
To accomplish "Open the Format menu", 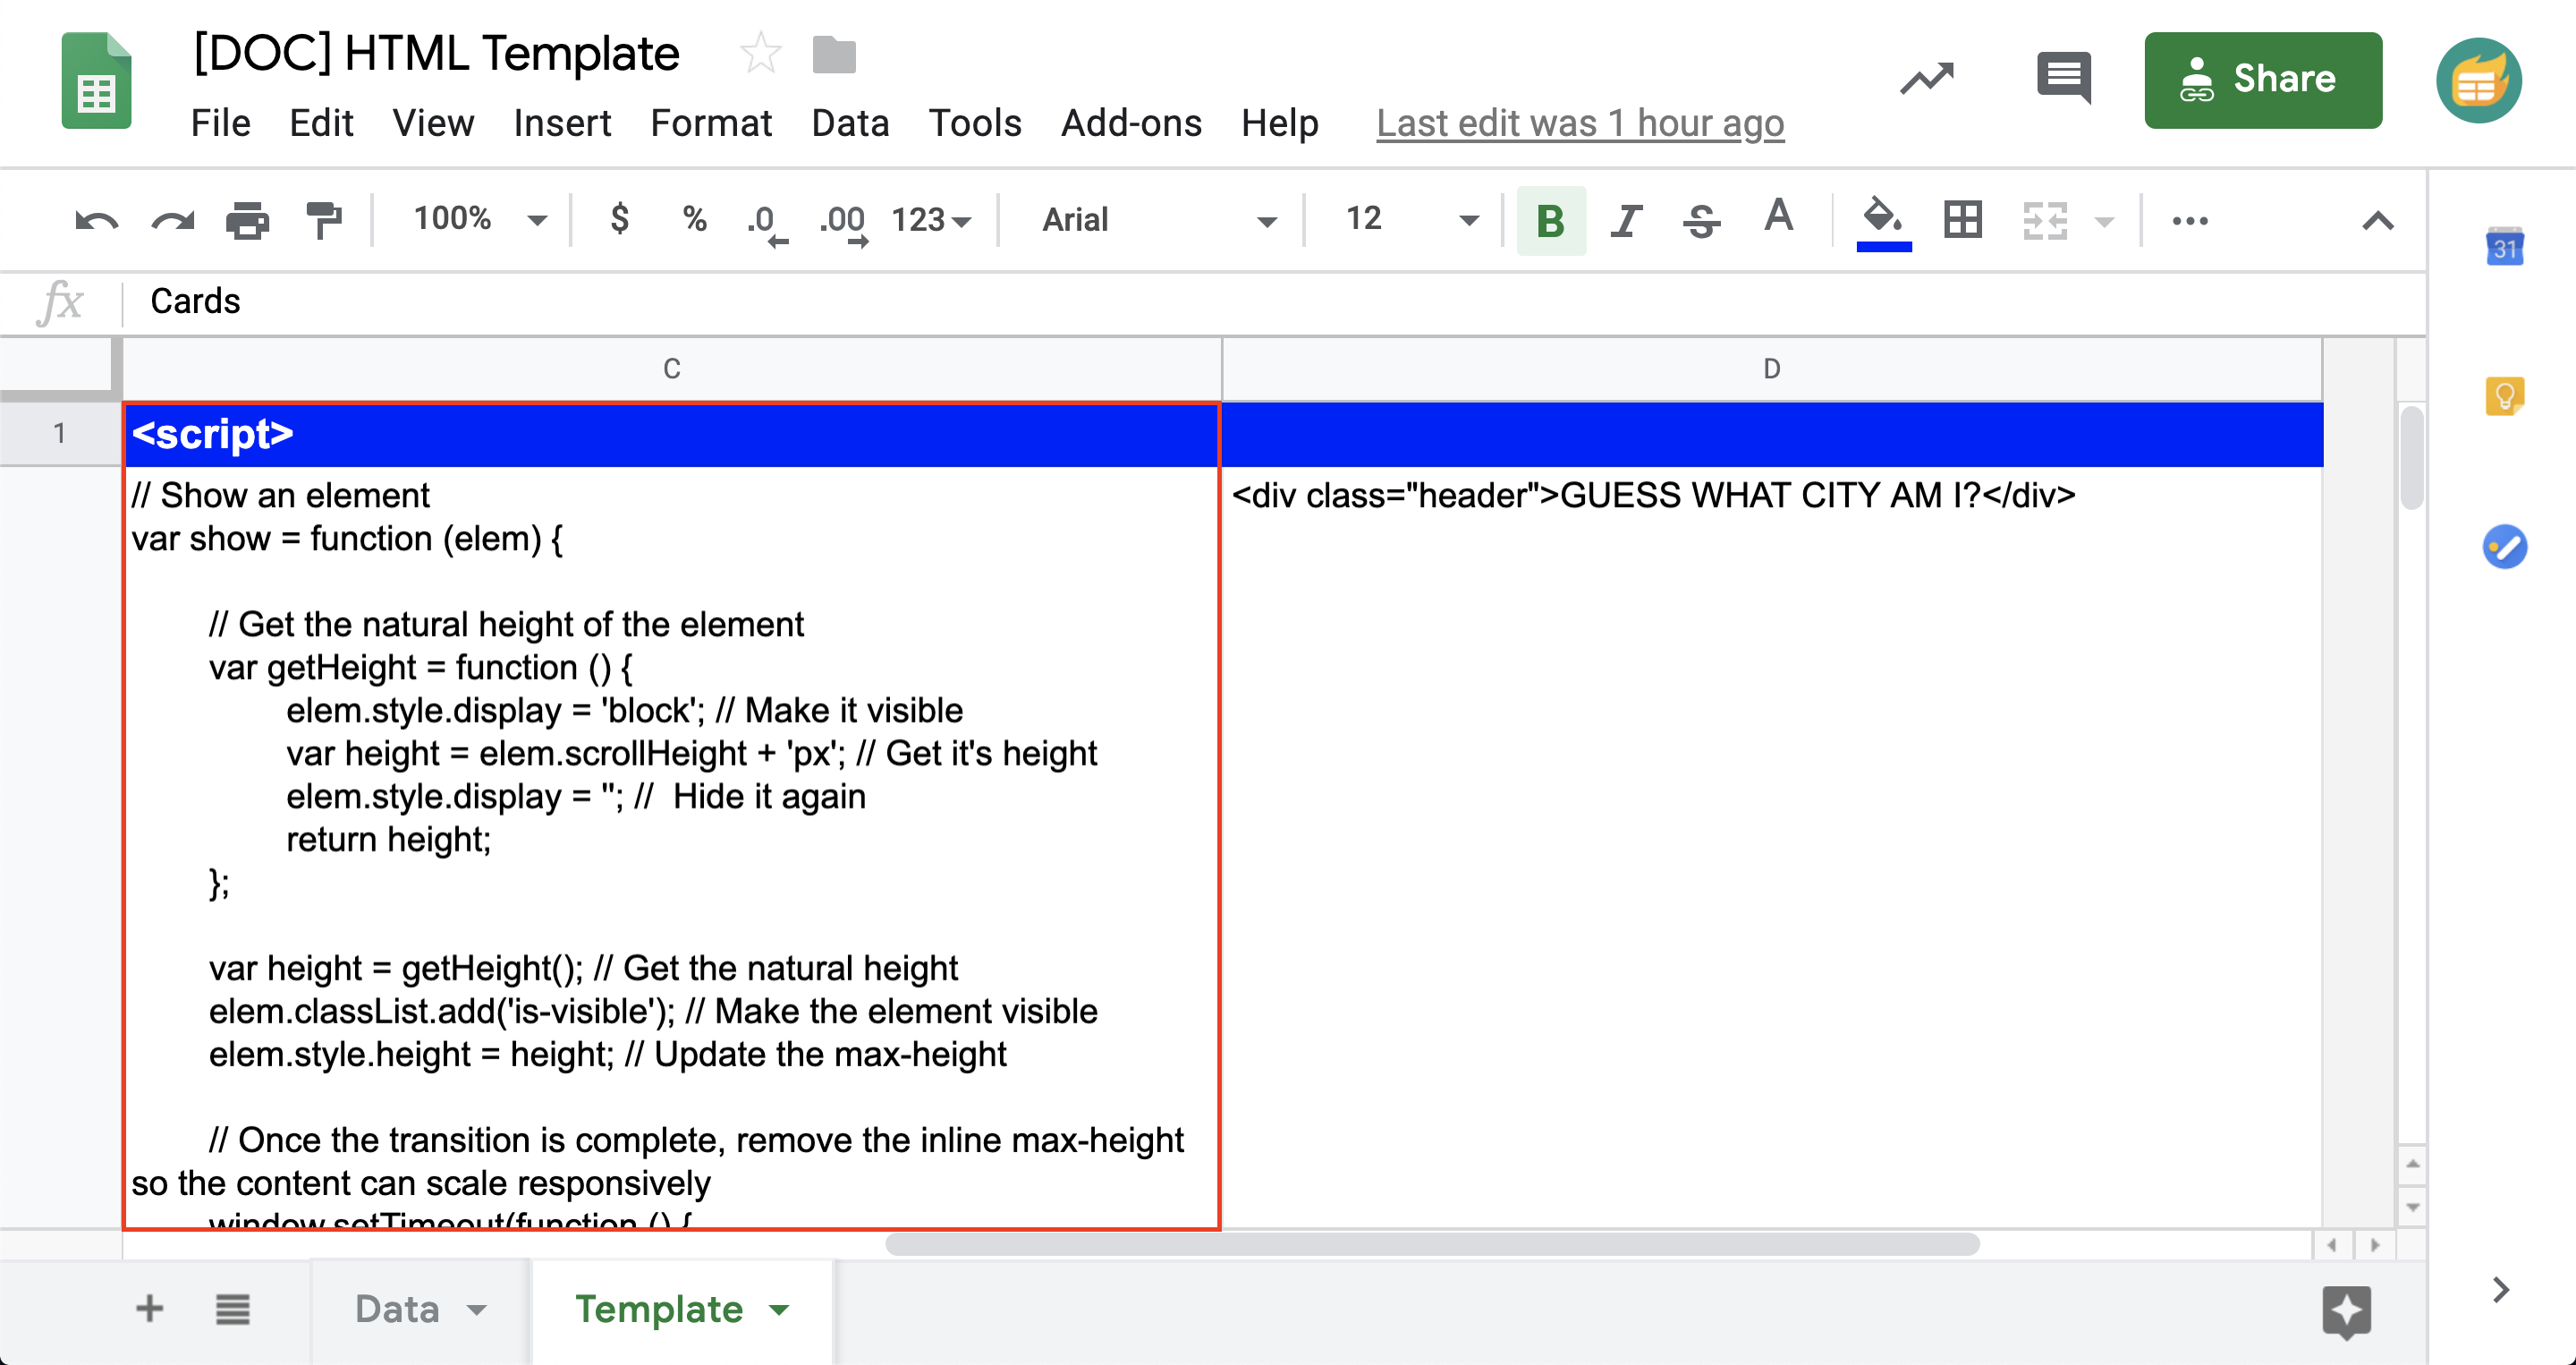I will pyautogui.click(x=711, y=123).
